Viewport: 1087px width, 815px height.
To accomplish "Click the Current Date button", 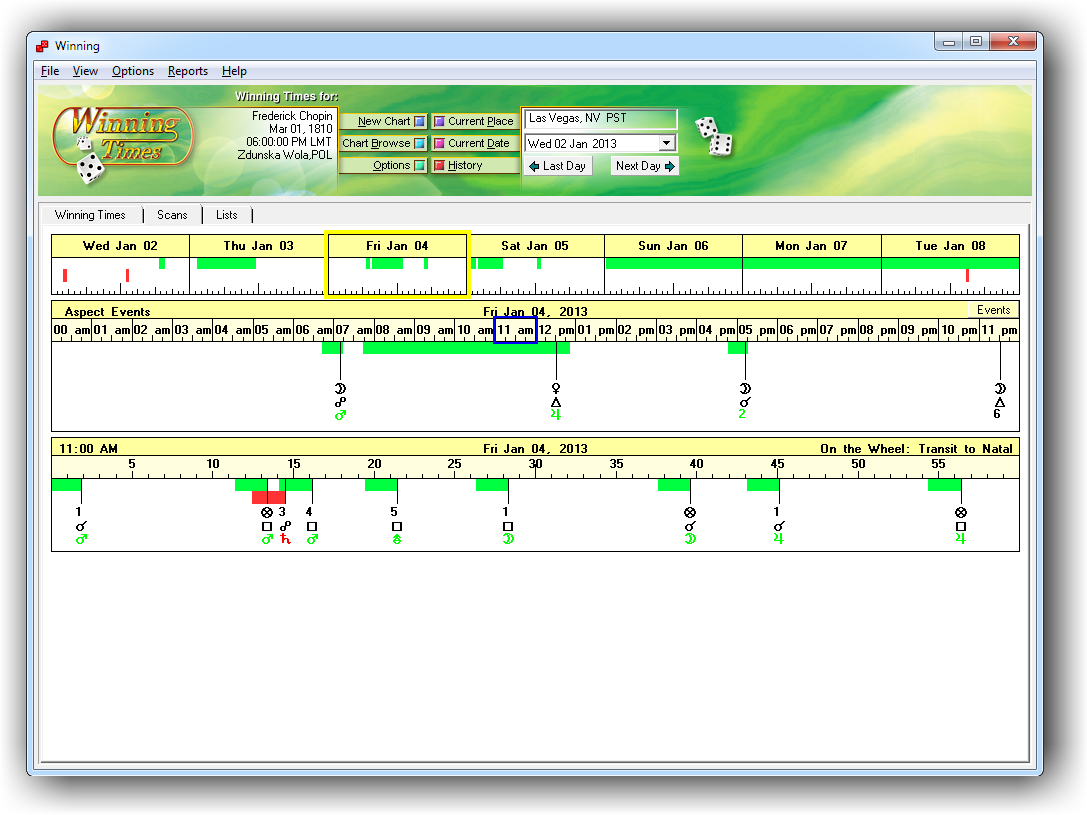I will [x=475, y=143].
